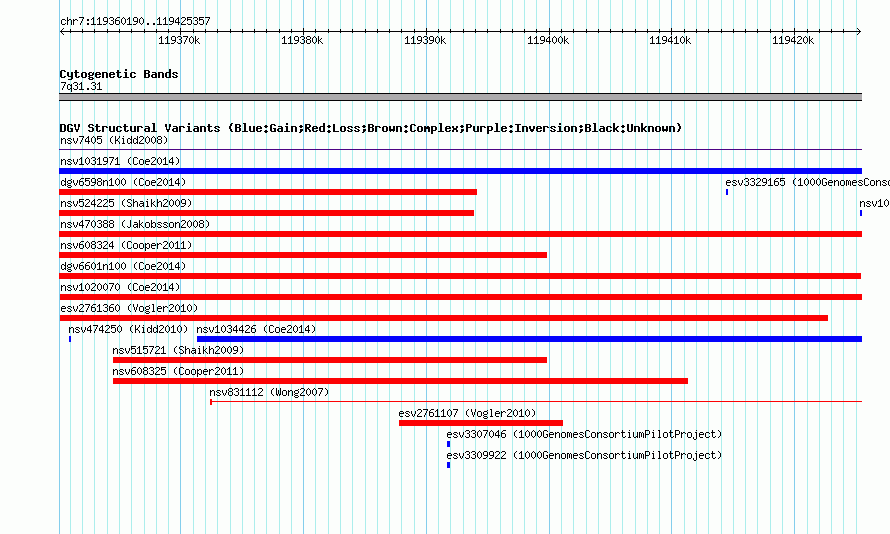Viewport: 890px width, 534px height.
Task: Click the nsv470388 (Jakobsson2008) label
Action: [x=135, y=224]
